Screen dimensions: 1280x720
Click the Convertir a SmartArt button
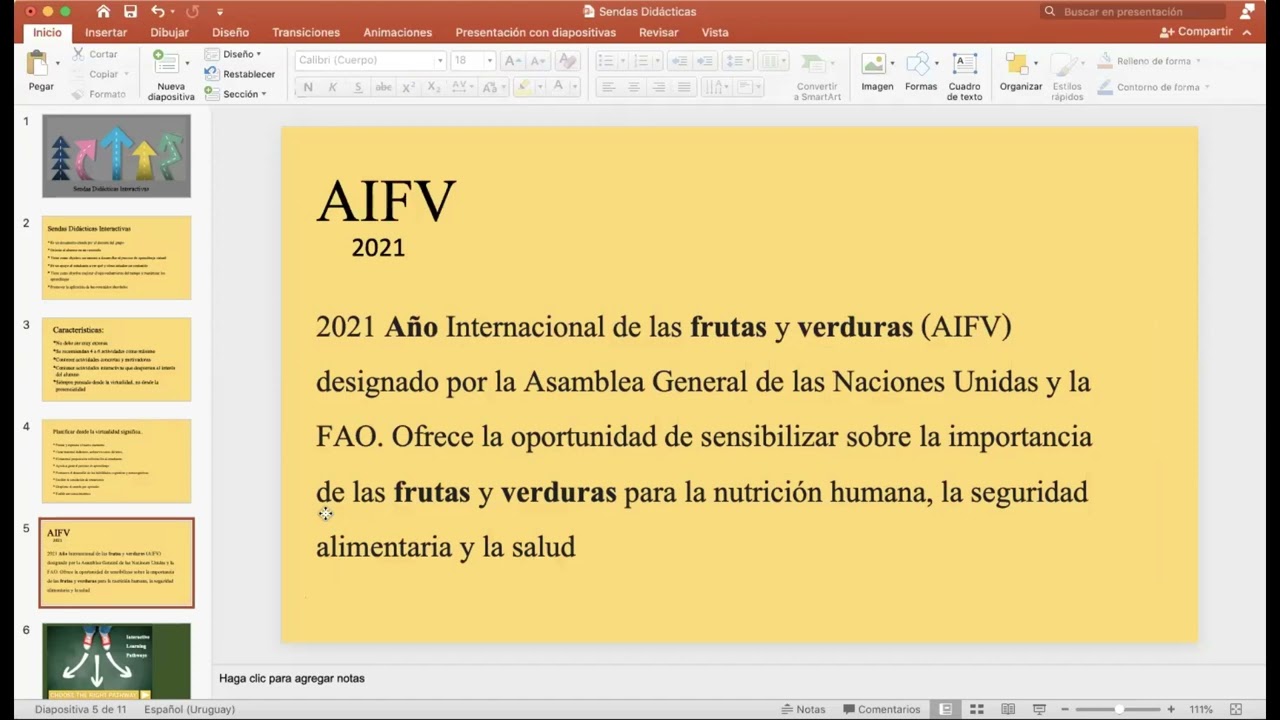coord(818,75)
